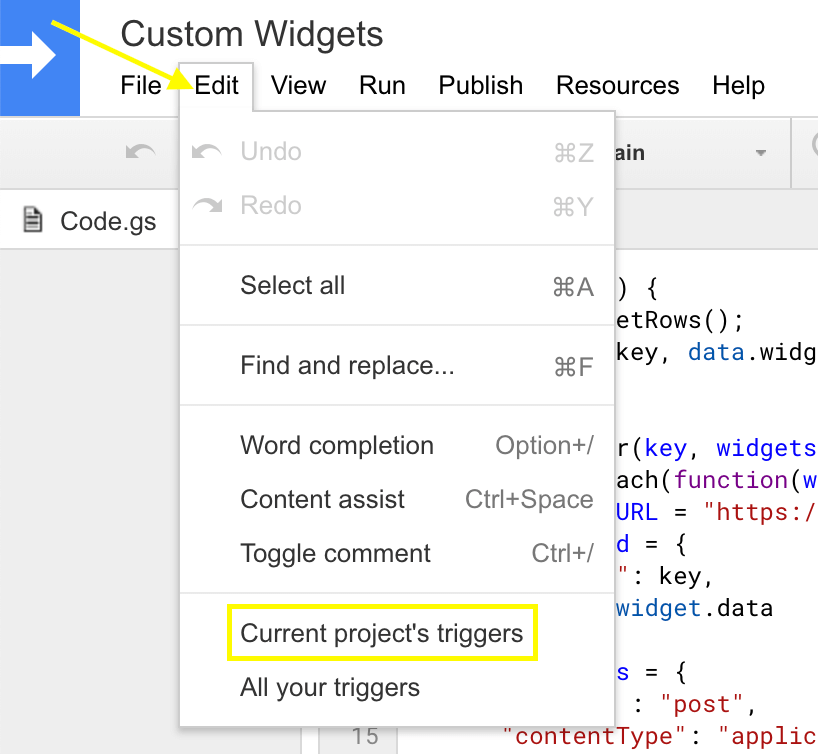The width and height of the screenshot is (818, 754).
Task: Open the Run menu
Action: click(381, 86)
